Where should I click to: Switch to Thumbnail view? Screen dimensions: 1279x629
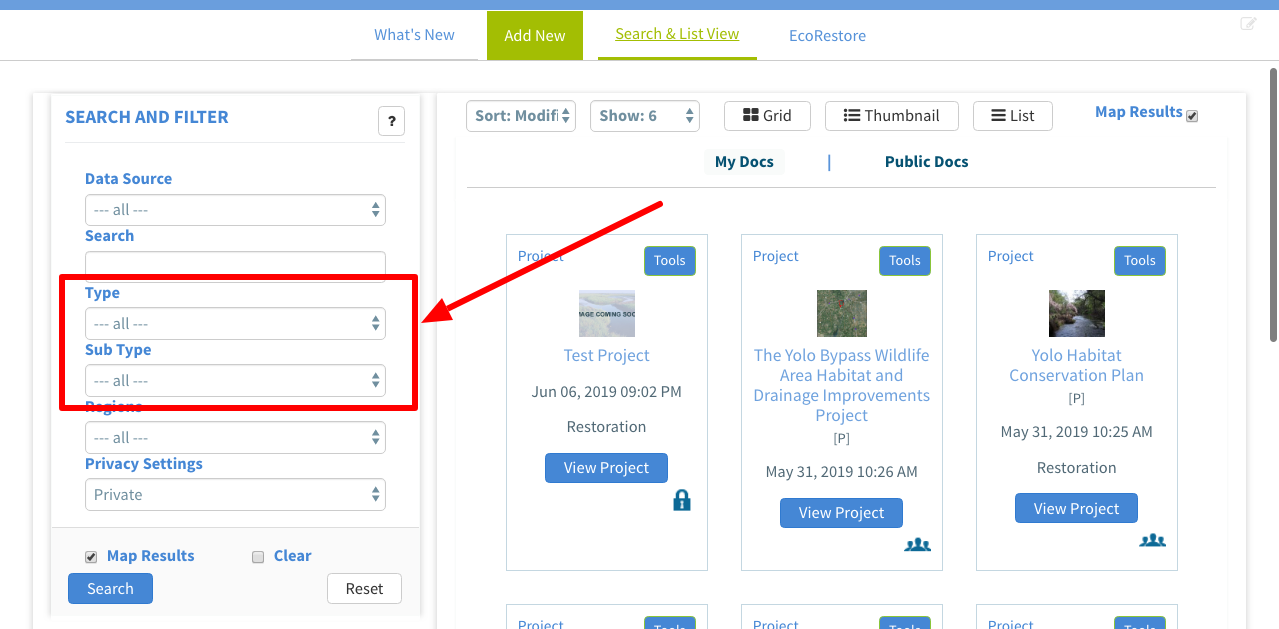(x=891, y=116)
